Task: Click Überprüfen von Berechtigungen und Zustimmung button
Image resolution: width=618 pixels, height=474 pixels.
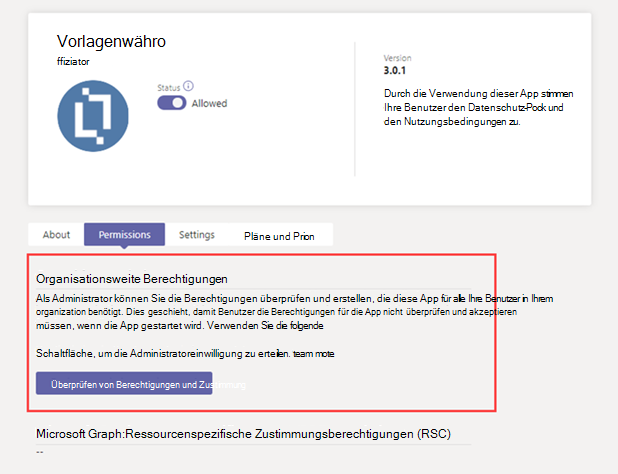Action: coord(124,383)
